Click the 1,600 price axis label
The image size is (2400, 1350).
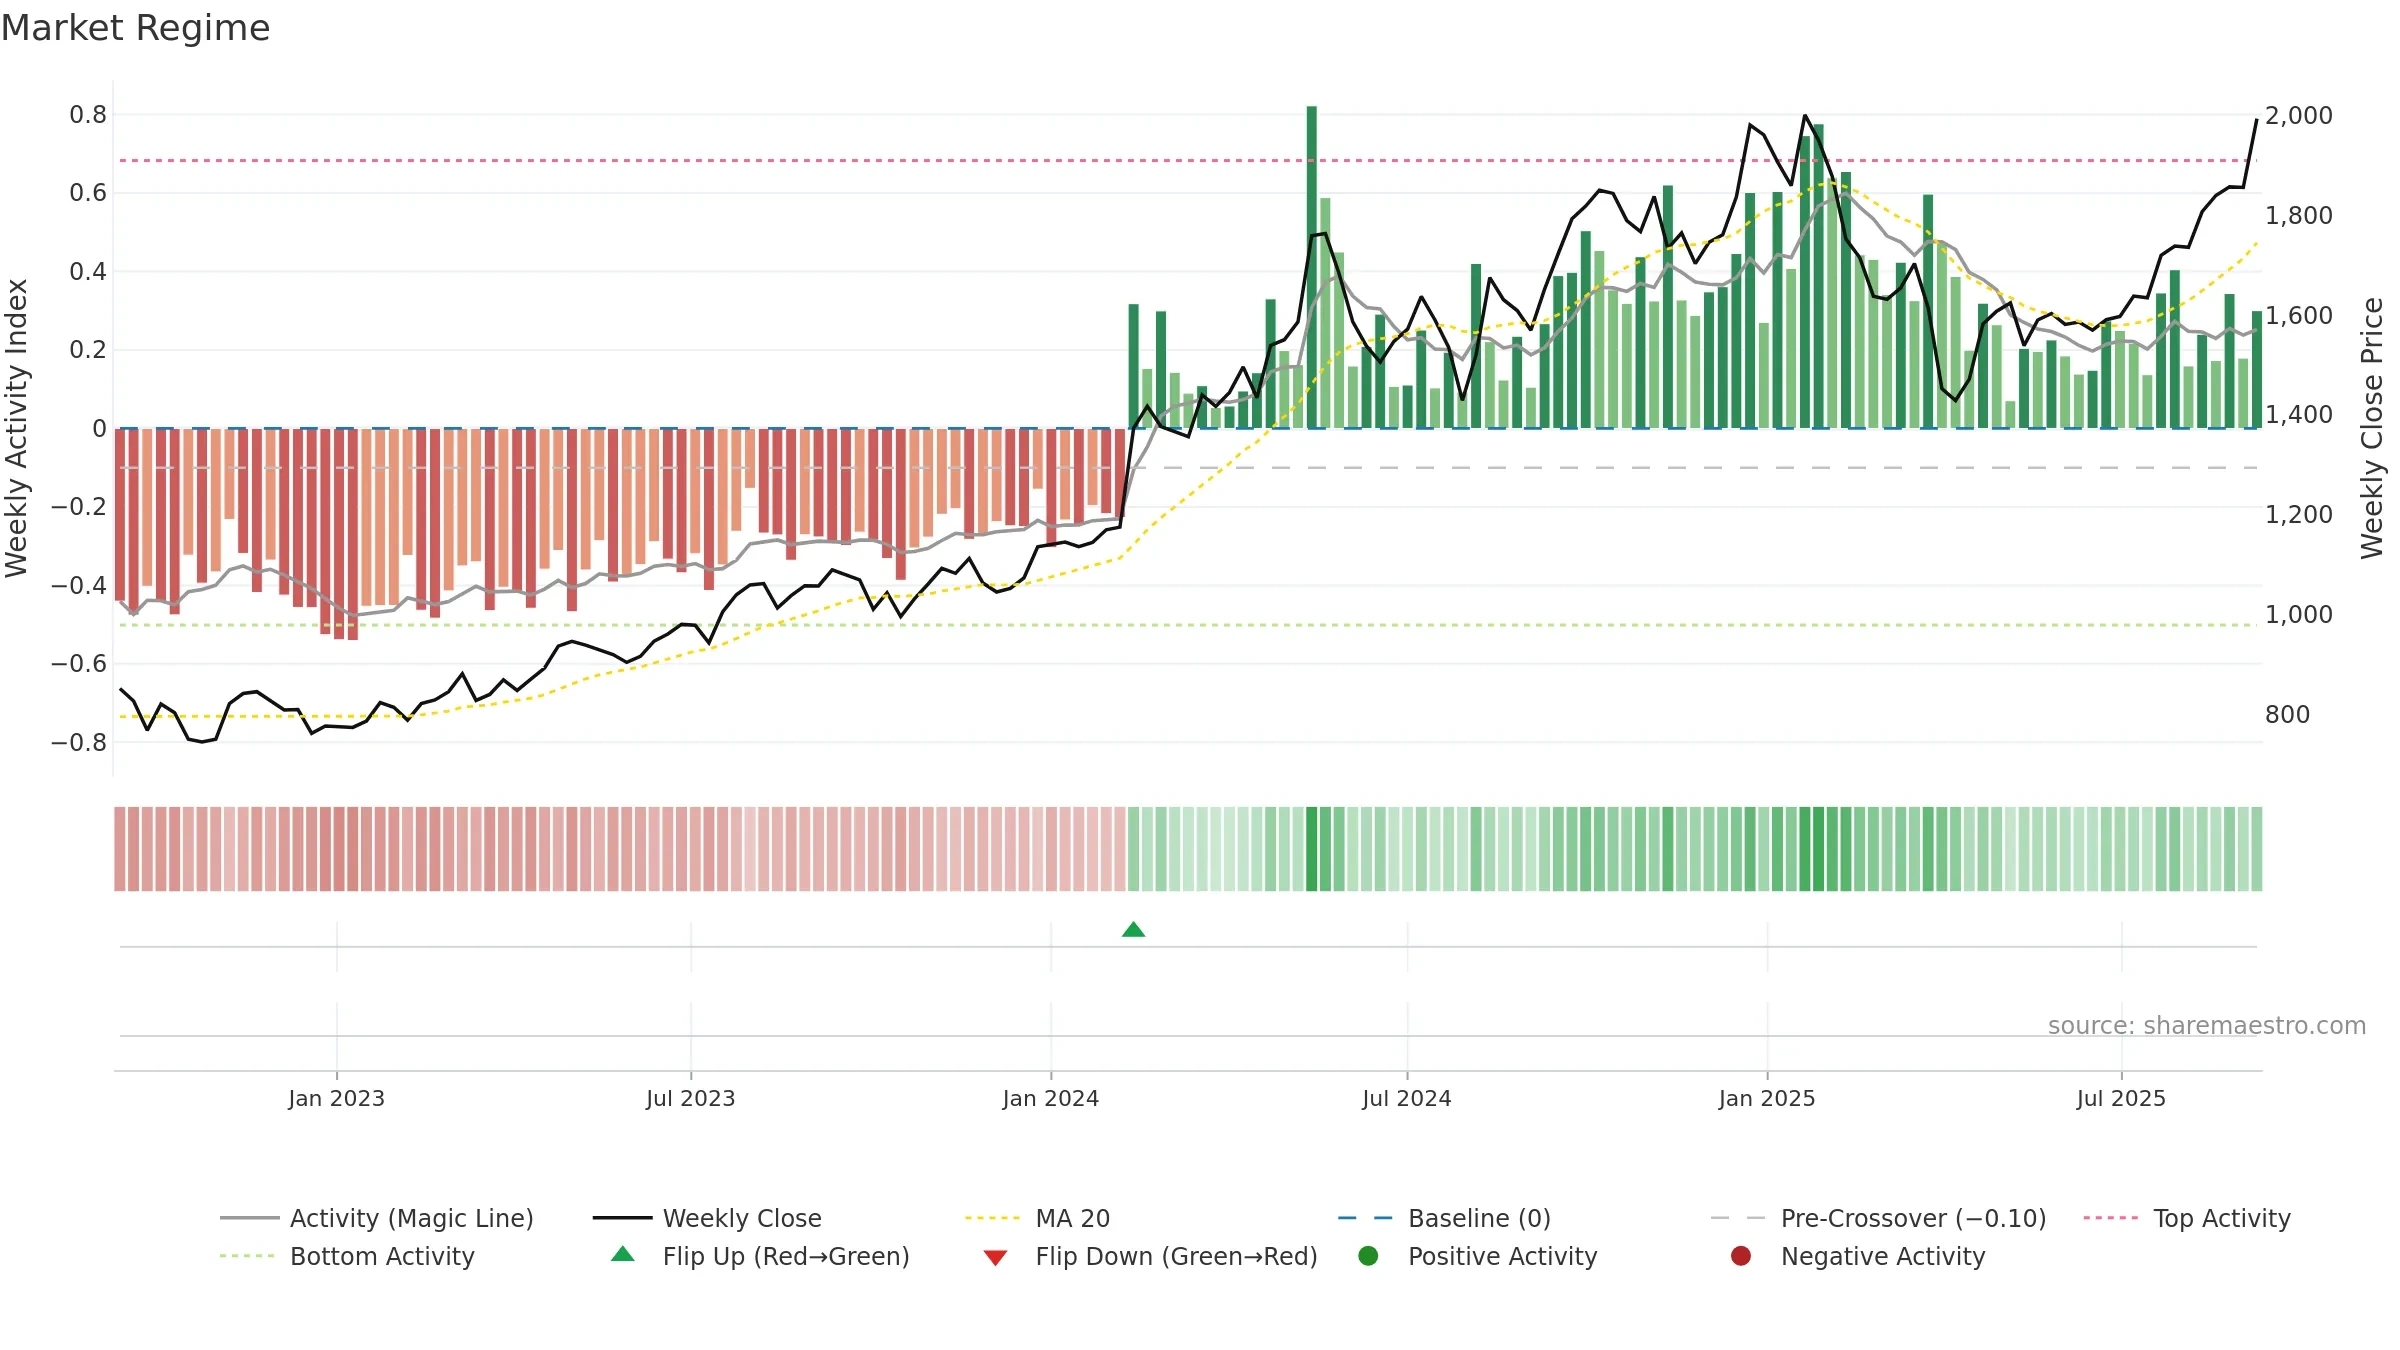tap(2299, 315)
